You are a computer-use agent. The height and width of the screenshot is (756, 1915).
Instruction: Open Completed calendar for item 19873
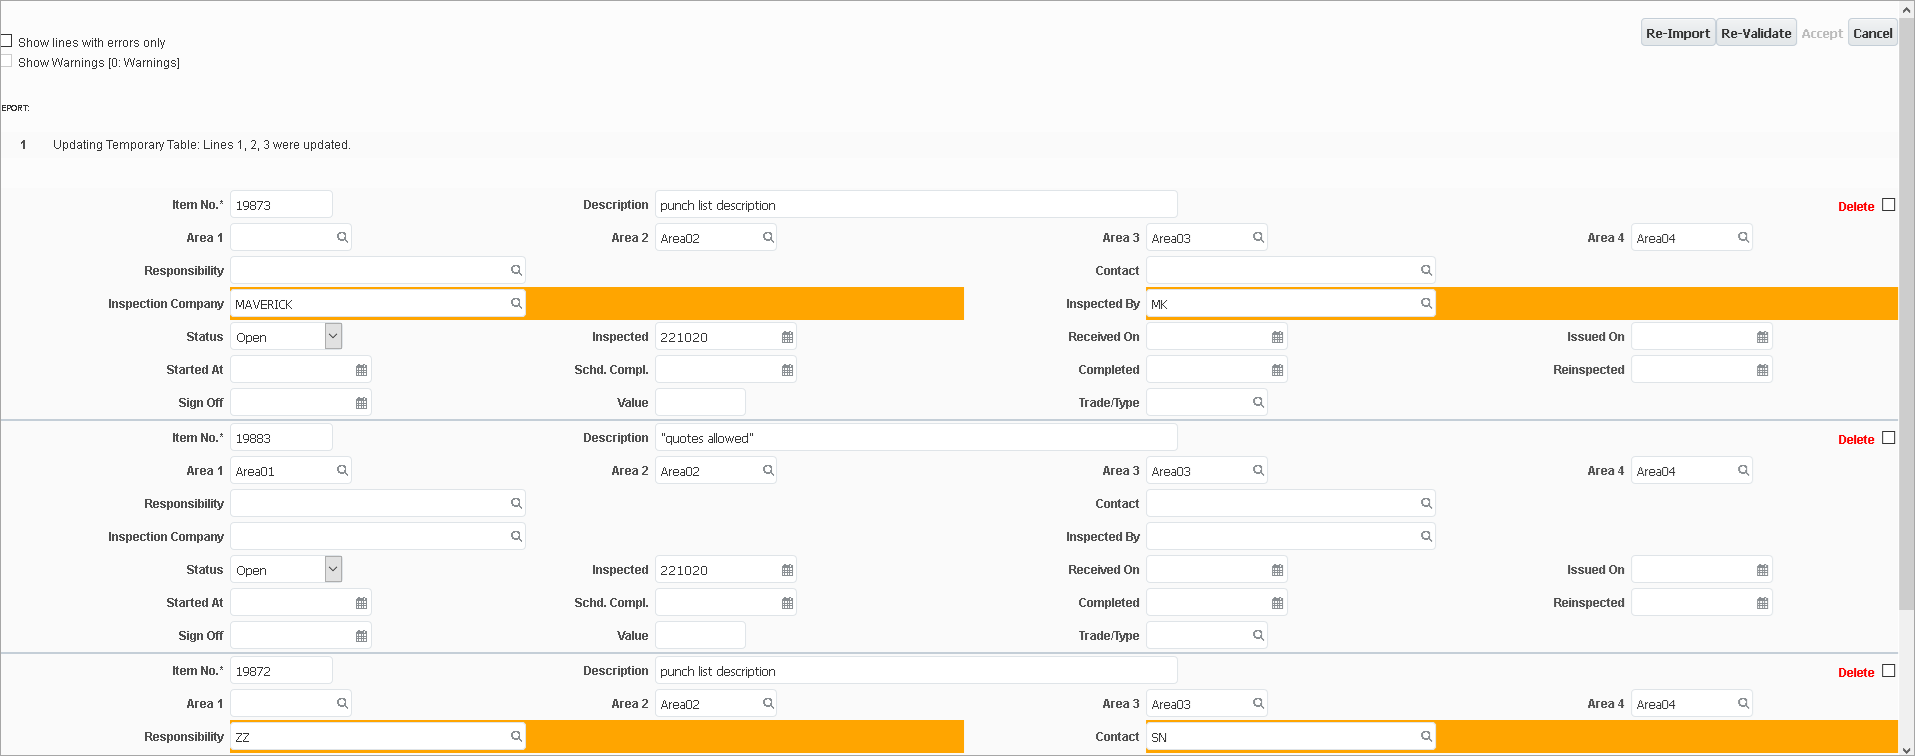click(x=1277, y=370)
